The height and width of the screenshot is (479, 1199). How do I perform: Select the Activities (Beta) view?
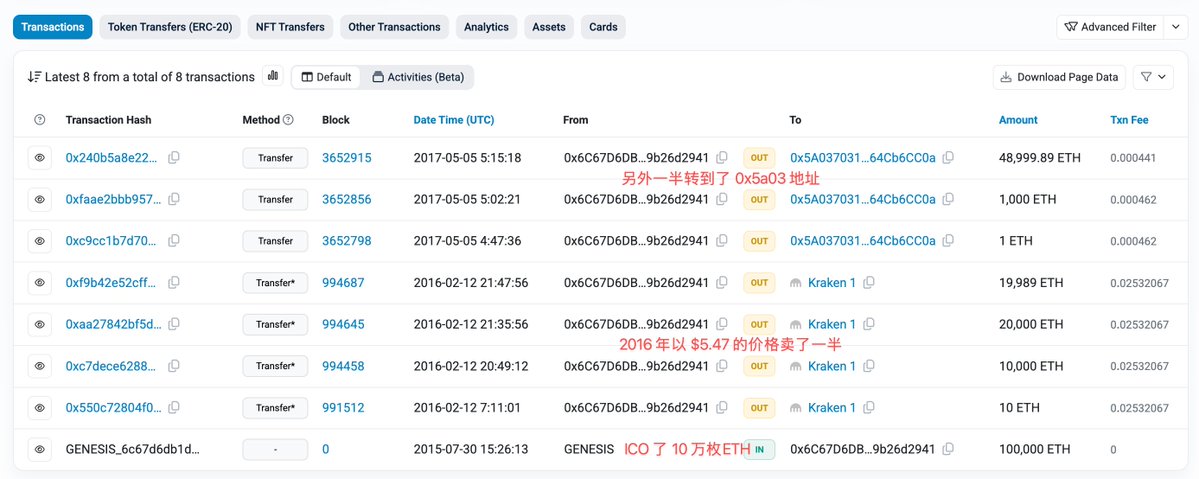pyautogui.click(x=418, y=77)
